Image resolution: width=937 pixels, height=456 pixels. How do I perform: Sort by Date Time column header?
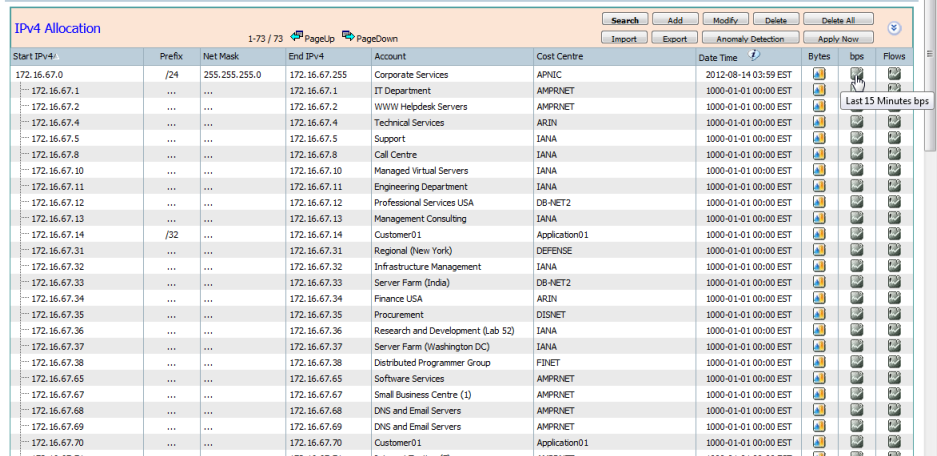pyautogui.click(x=718, y=57)
